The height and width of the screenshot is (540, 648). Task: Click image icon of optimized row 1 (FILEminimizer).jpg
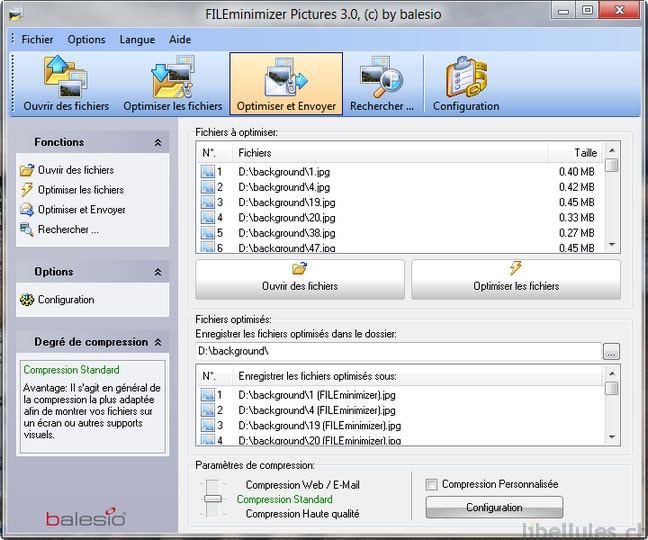click(208, 395)
